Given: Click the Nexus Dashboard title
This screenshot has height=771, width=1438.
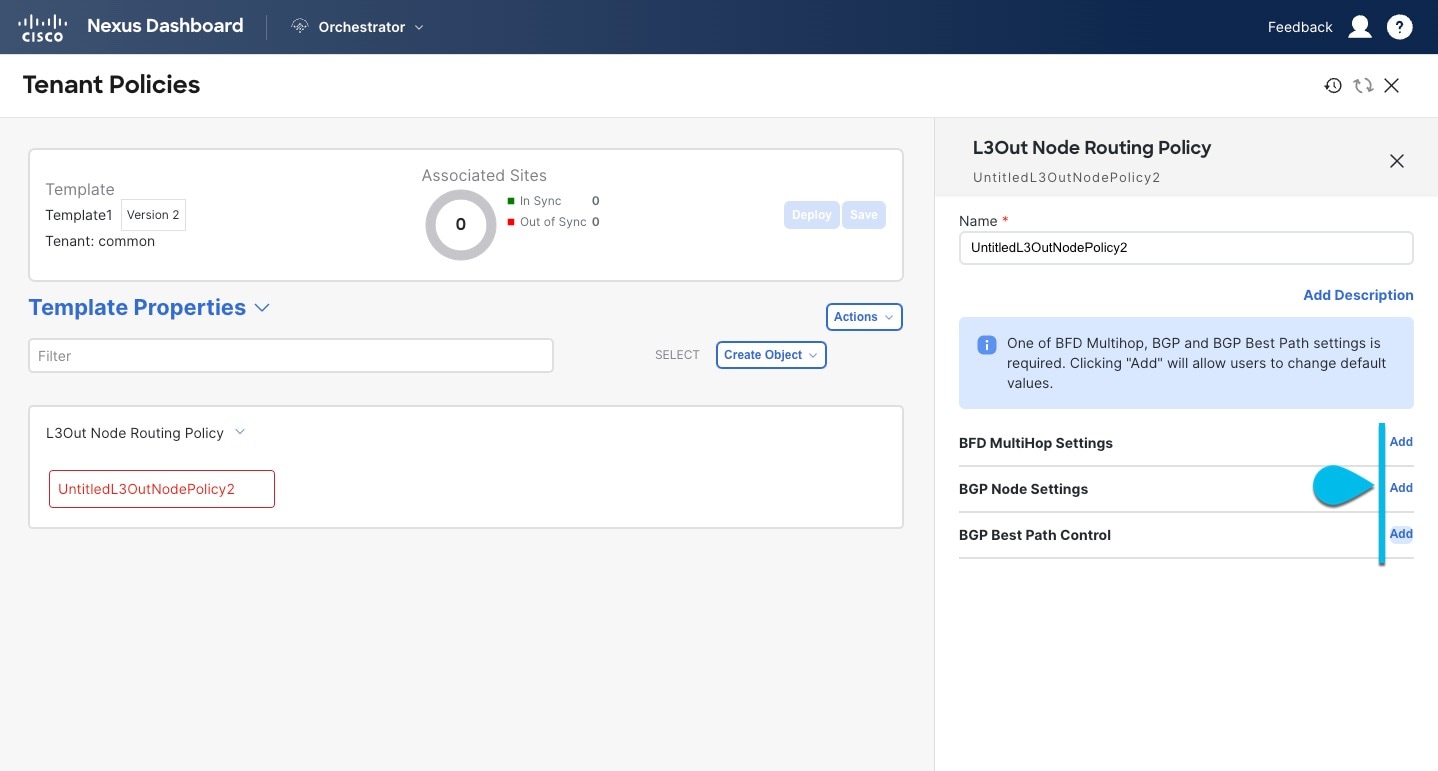Looking at the screenshot, I should tap(165, 26).
